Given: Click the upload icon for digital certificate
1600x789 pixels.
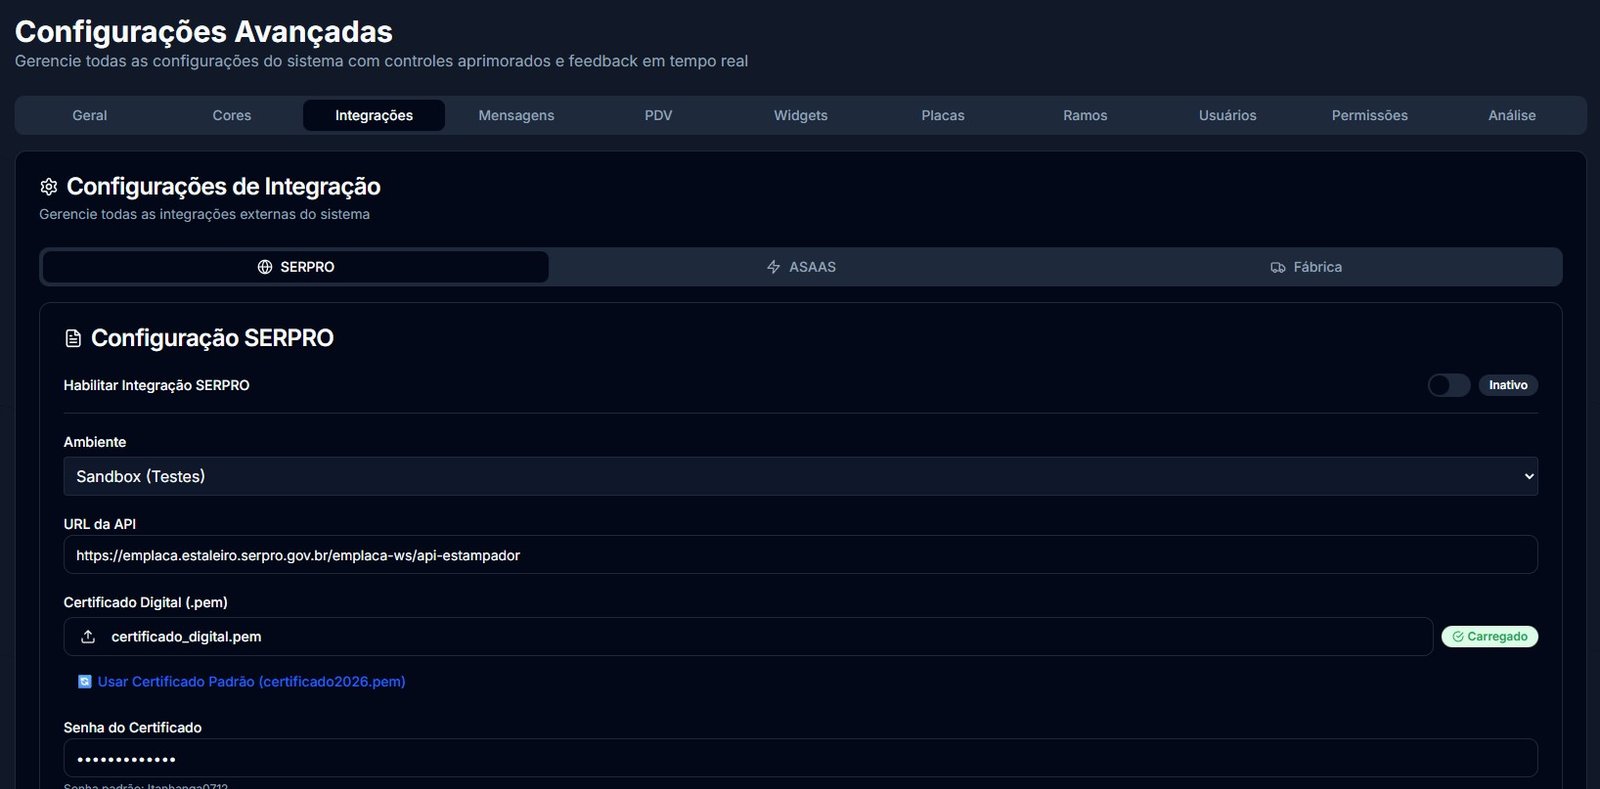Looking at the screenshot, I should 88,637.
